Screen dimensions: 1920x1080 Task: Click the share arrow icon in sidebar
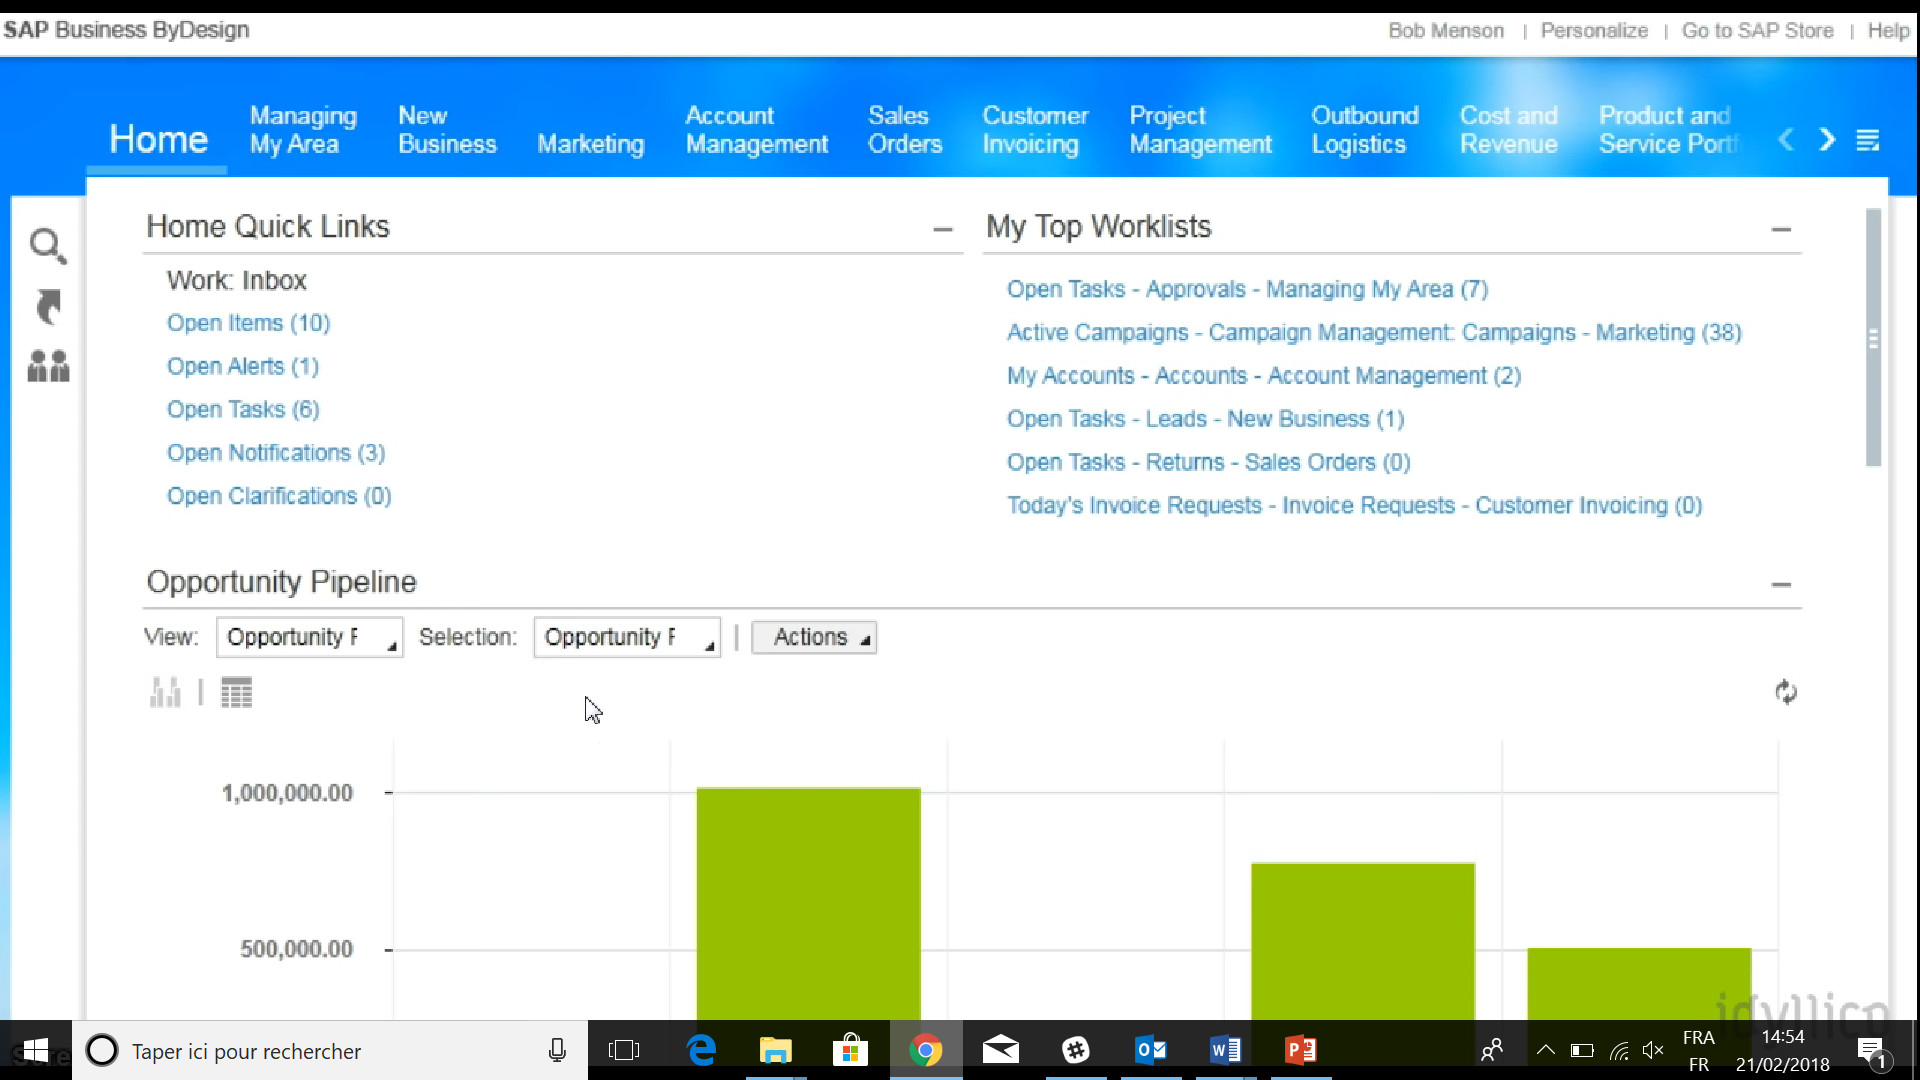pyautogui.click(x=48, y=307)
